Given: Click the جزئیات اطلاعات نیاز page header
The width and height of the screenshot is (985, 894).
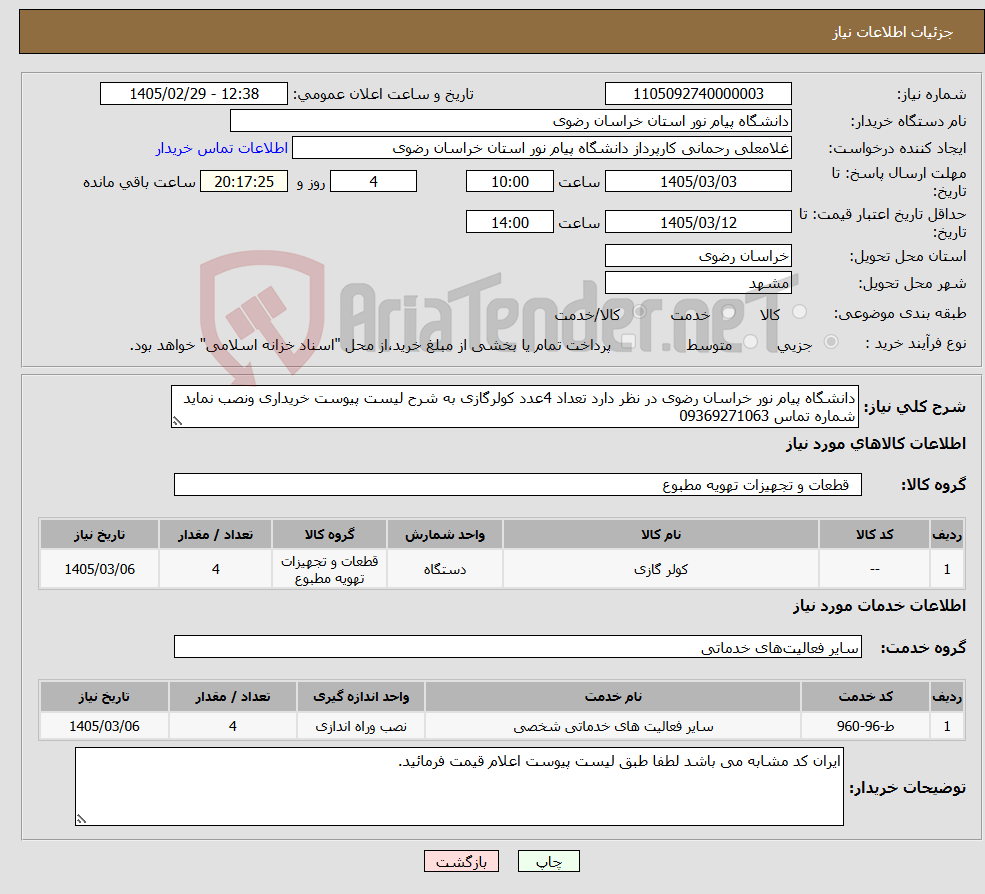Looking at the screenshot, I should point(501,31).
